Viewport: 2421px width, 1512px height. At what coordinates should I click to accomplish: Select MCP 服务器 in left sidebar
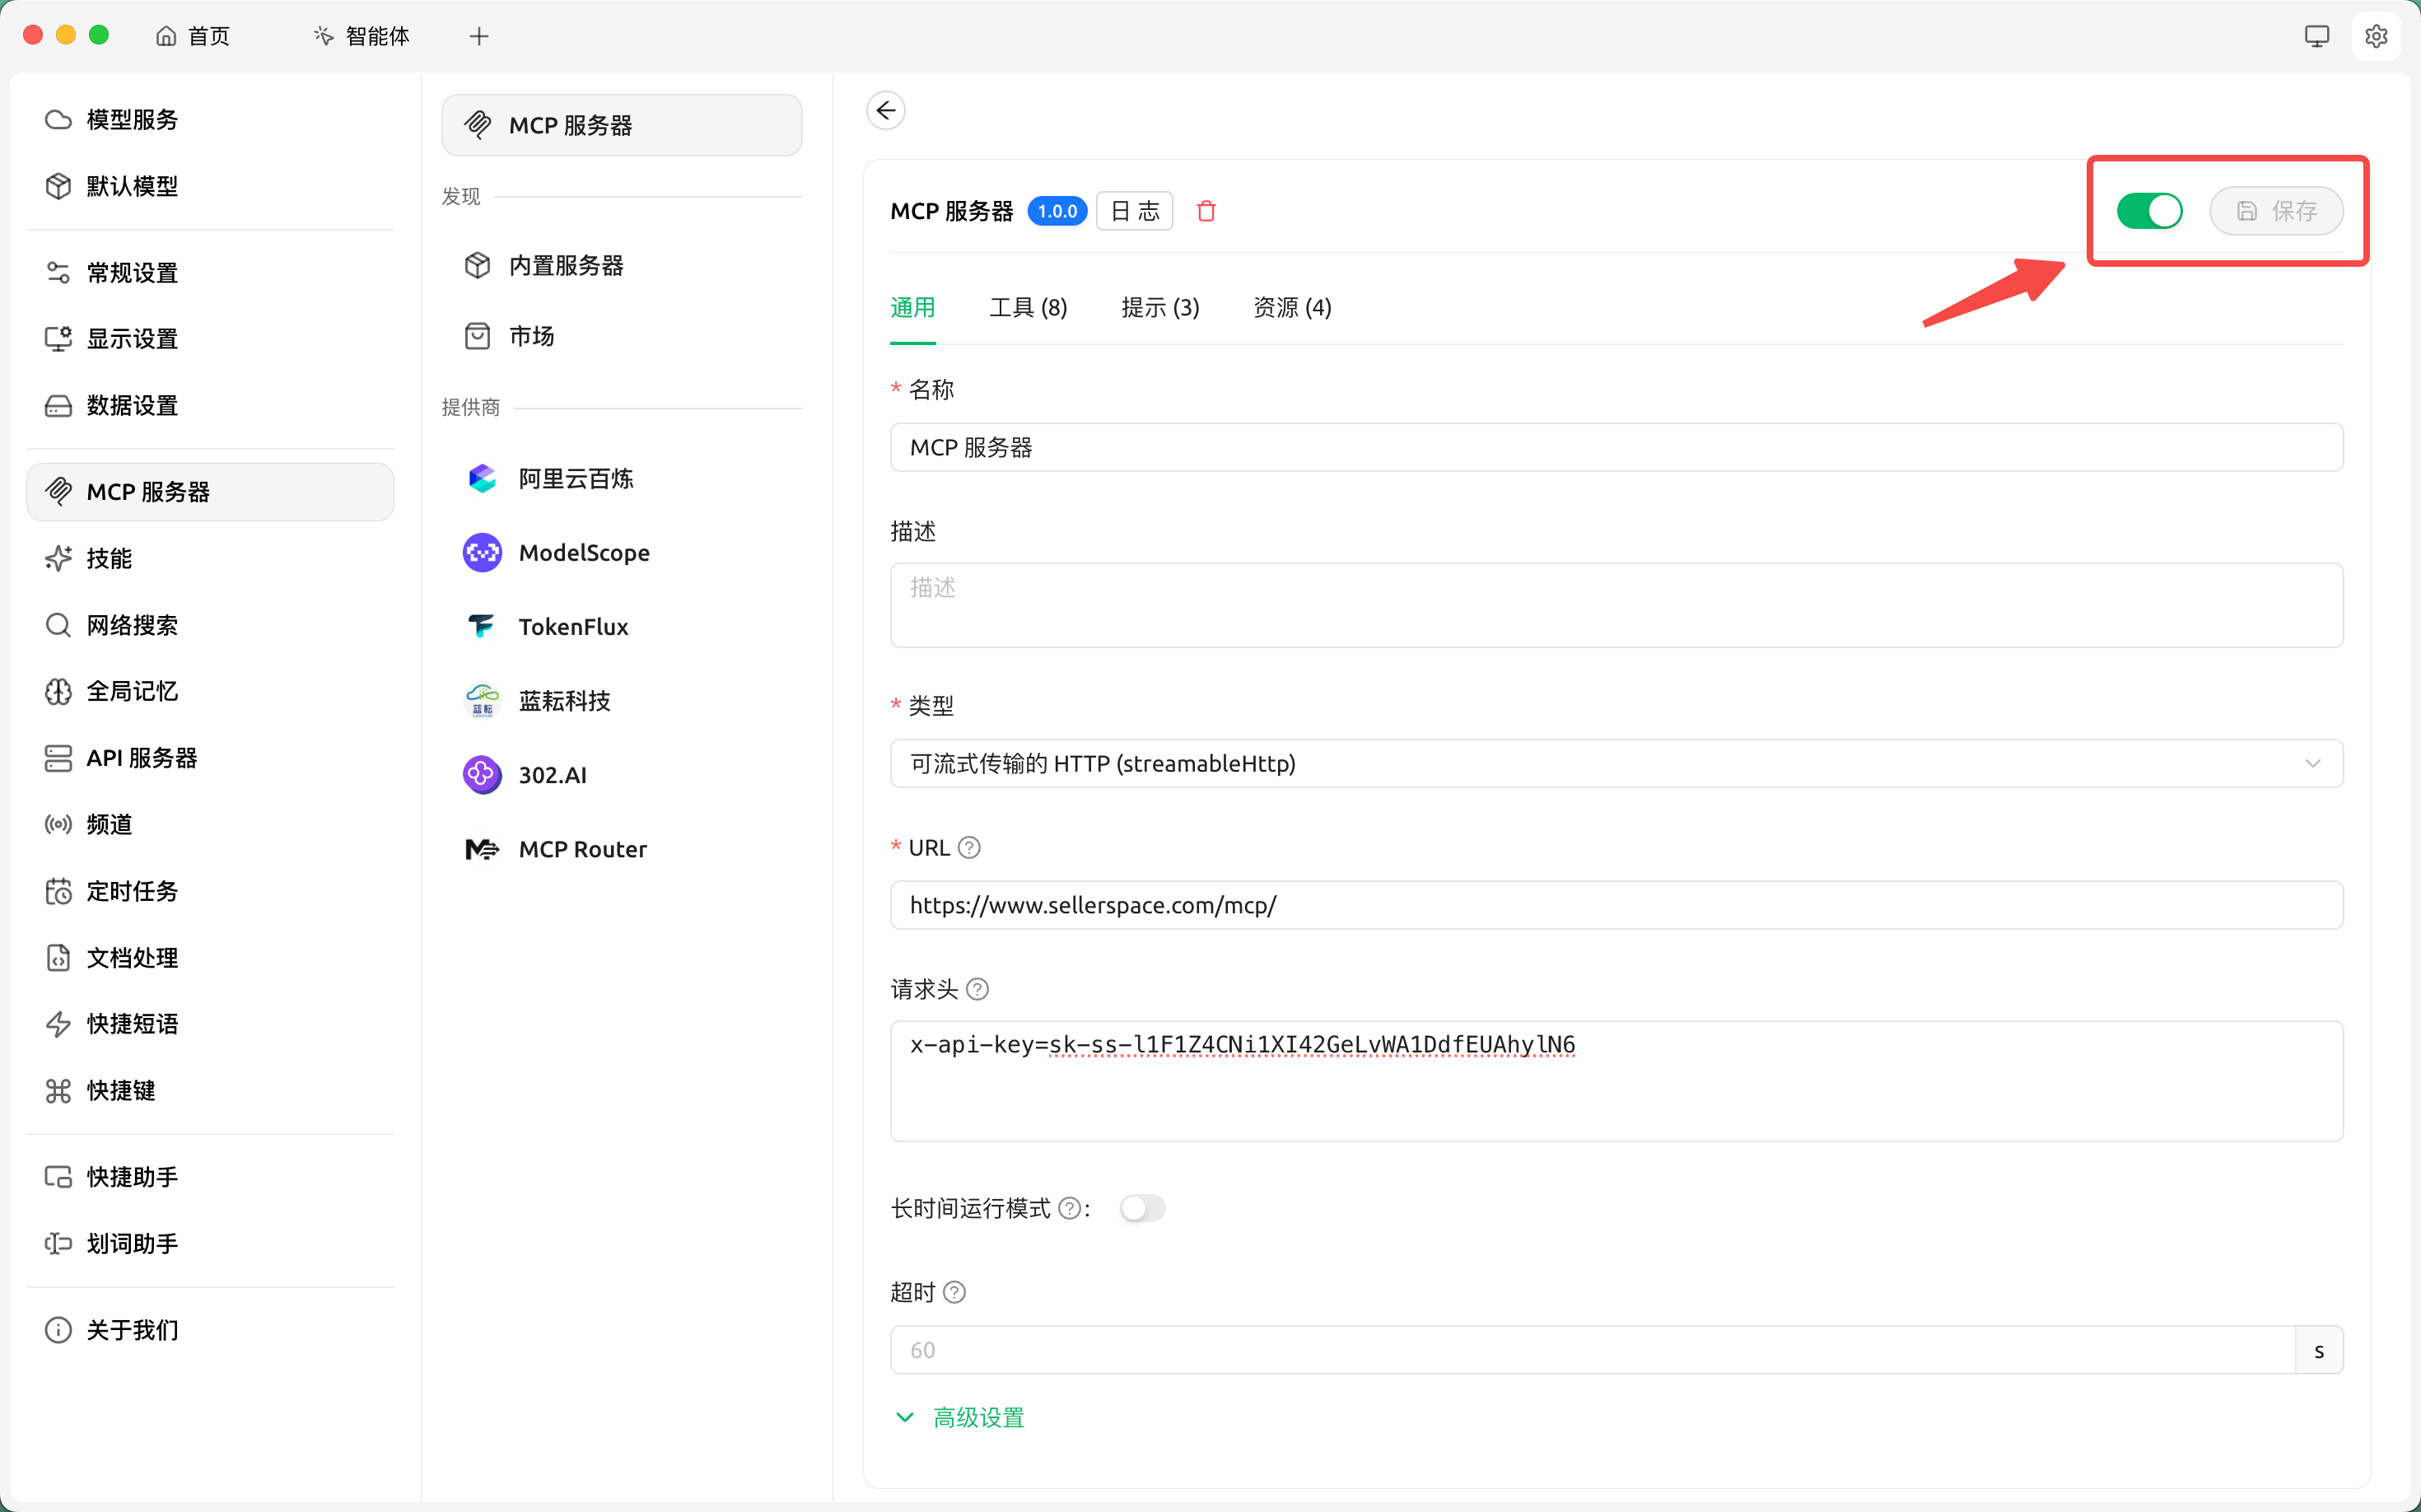coord(210,492)
